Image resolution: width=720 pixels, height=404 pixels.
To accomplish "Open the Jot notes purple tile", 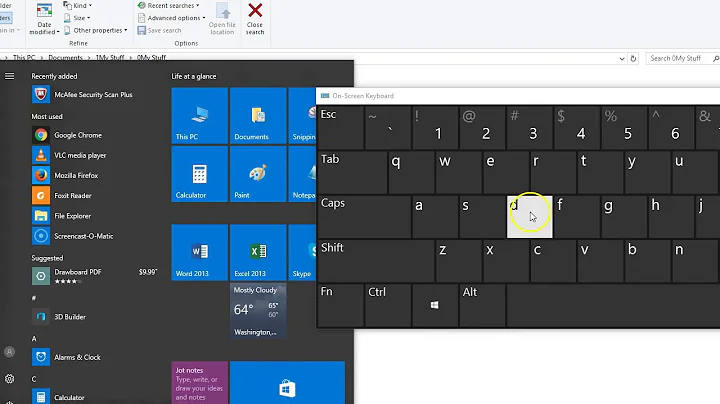I will (x=199, y=383).
